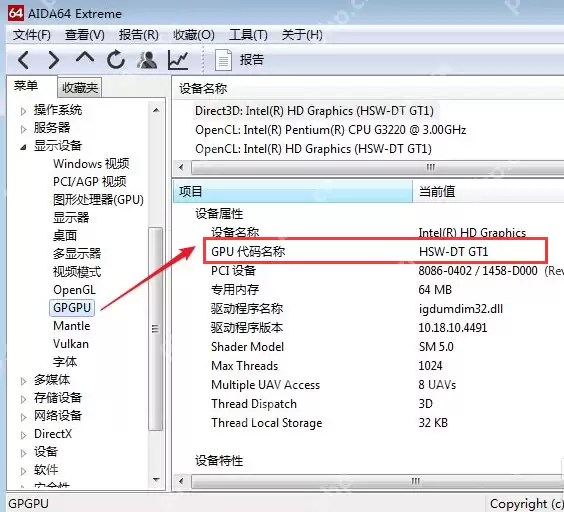Open the 文件(F) menu
This screenshot has width=564, height=512.
point(32,35)
